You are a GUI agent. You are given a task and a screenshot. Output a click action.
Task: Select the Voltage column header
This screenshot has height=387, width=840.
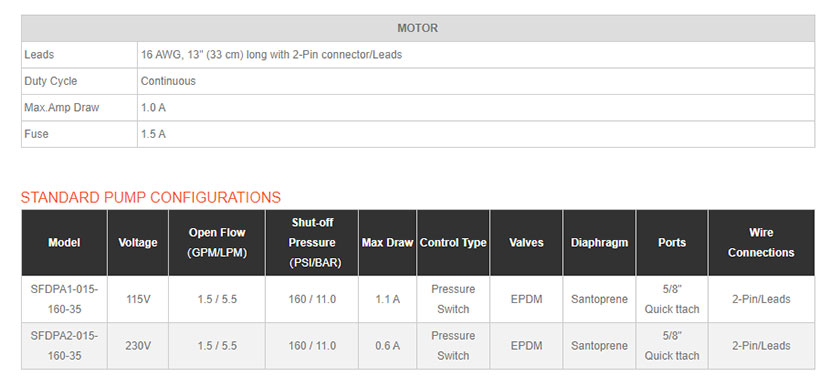click(x=138, y=243)
